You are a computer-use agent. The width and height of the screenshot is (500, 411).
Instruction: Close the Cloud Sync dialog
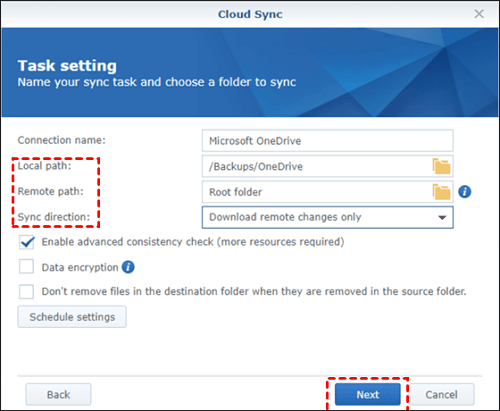click(x=479, y=14)
